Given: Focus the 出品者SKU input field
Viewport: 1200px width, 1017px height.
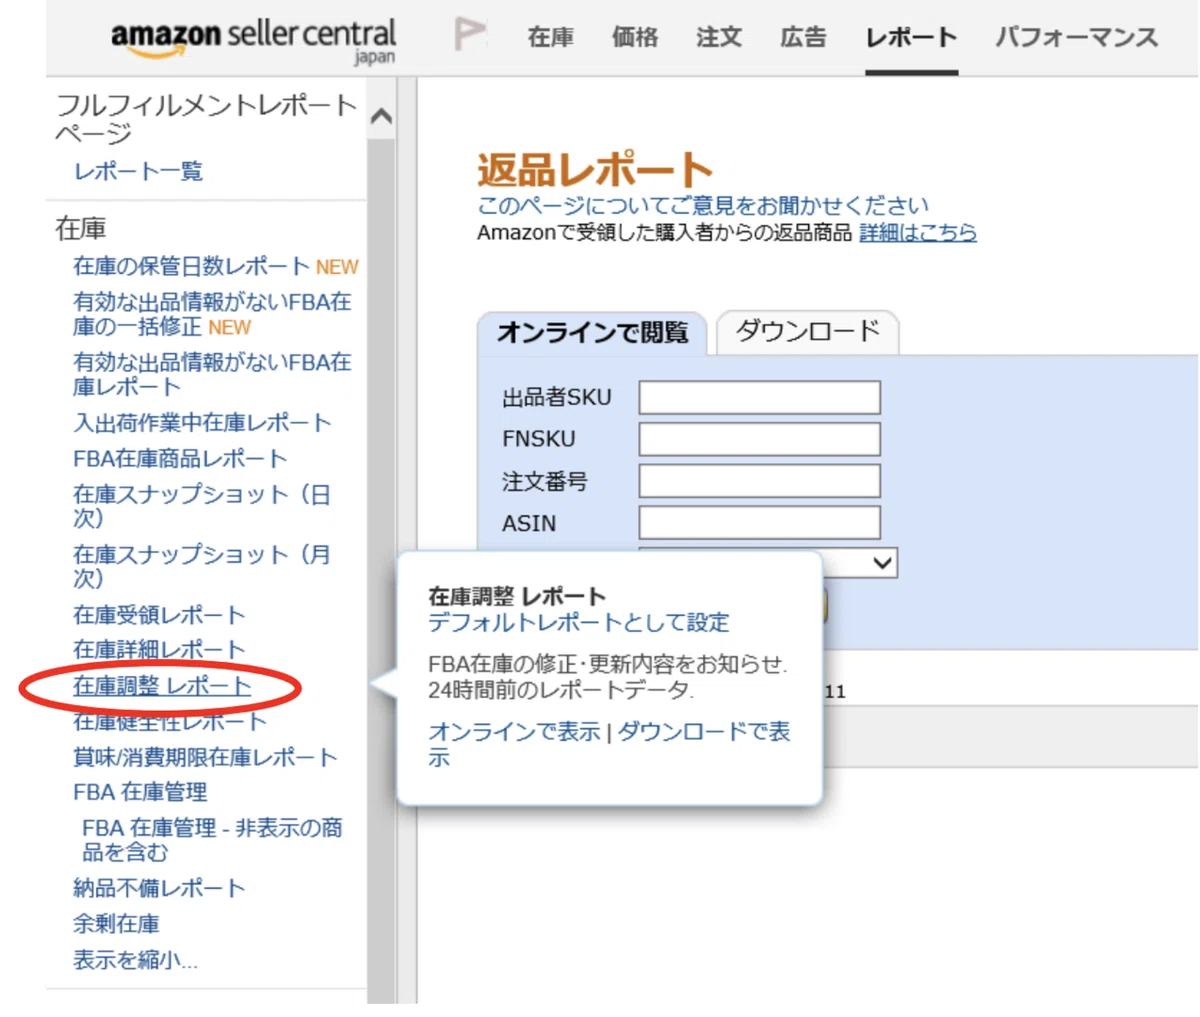Looking at the screenshot, I should click(x=760, y=397).
